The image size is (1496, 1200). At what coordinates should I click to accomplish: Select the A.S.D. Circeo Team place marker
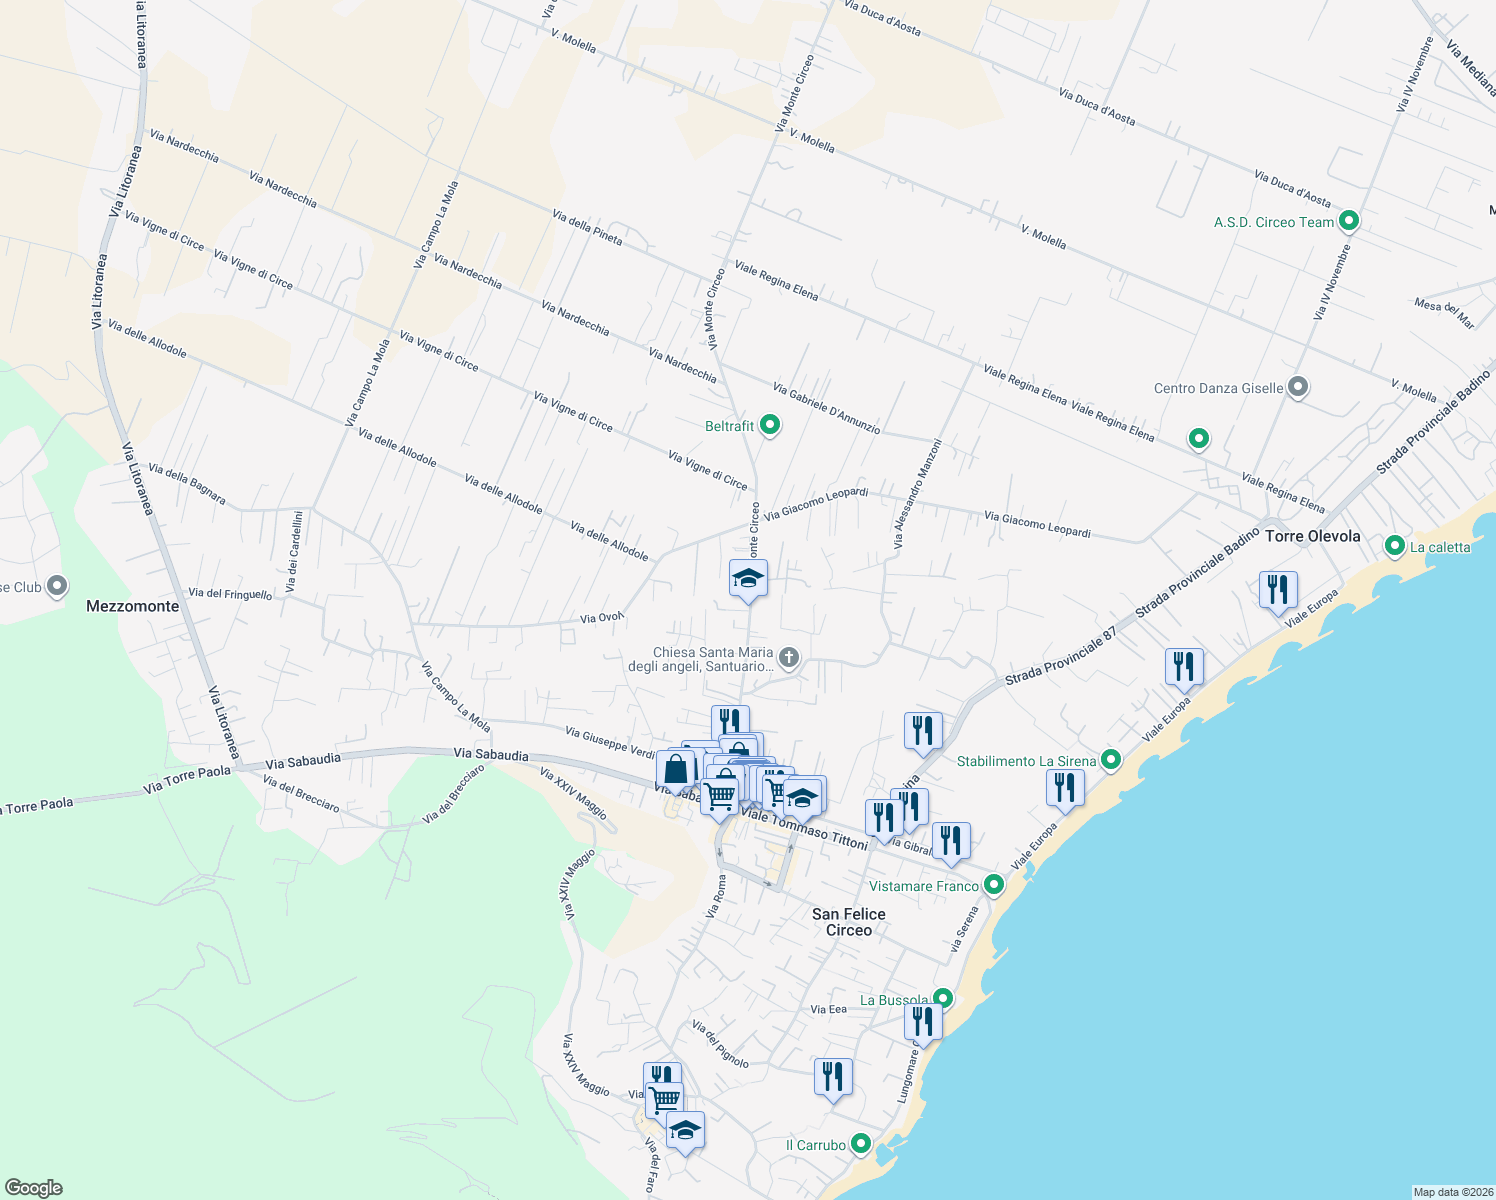(x=1348, y=221)
